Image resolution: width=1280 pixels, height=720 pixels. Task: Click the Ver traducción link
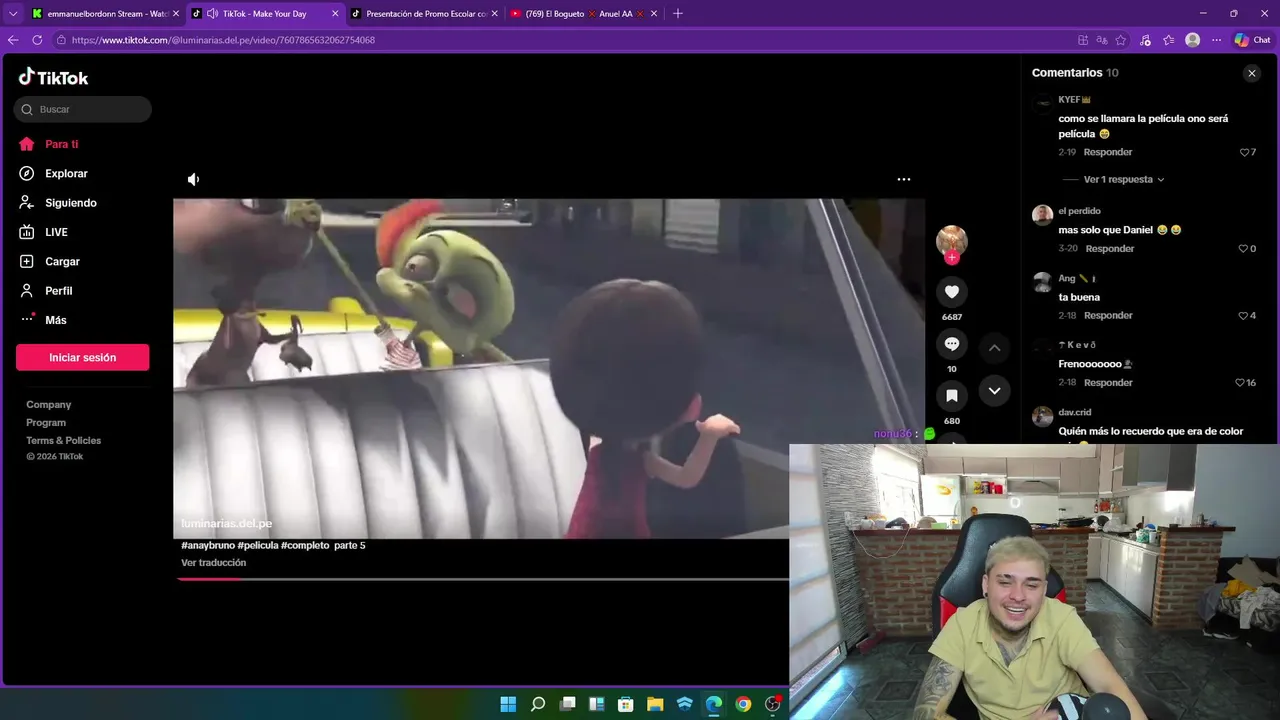[213, 563]
